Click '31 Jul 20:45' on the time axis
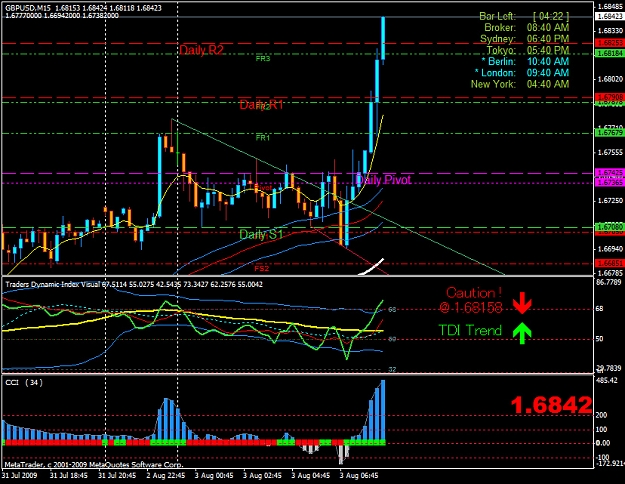Screen dimensions: 625x484 tap(117, 475)
